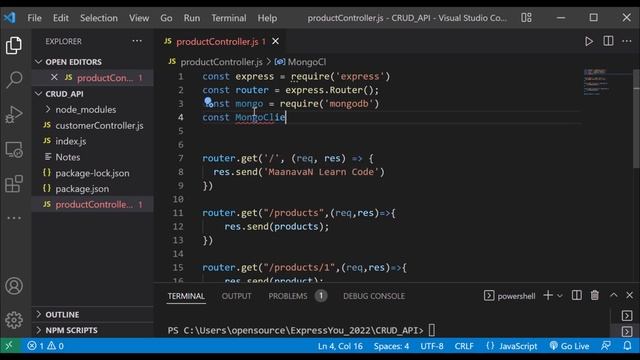The height and width of the screenshot is (360, 640).
Task: Open the launch profile dropdown next to plus
Action: 560,296
